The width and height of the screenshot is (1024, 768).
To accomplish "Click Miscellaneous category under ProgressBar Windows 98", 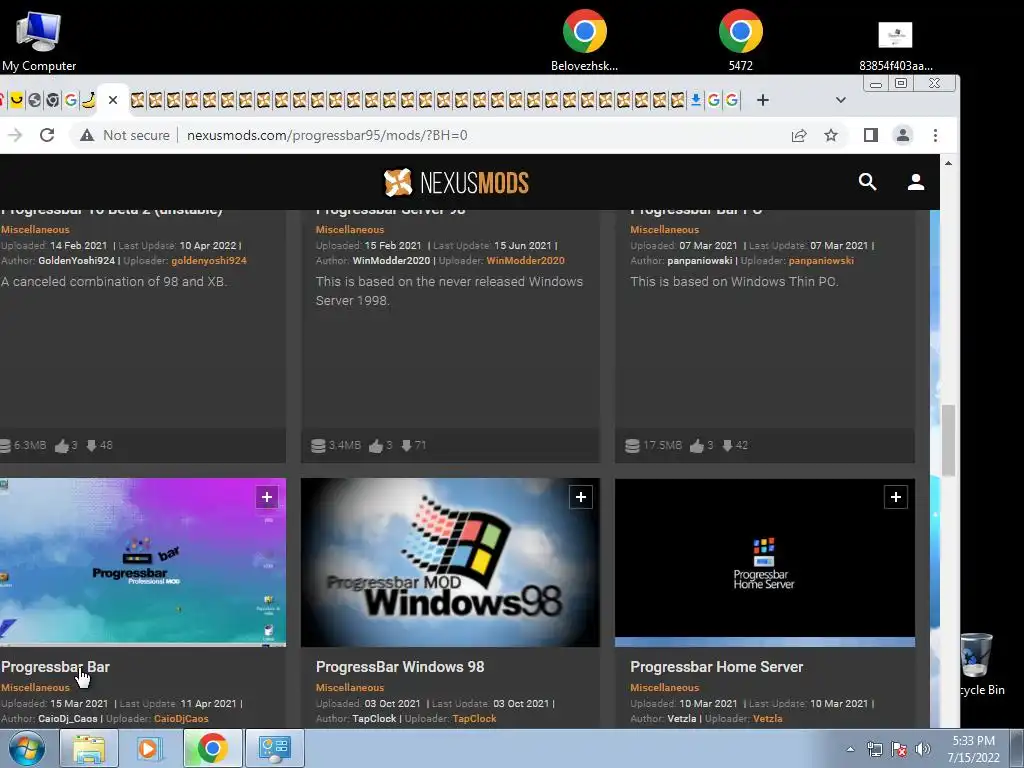I will tap(349, 688).
